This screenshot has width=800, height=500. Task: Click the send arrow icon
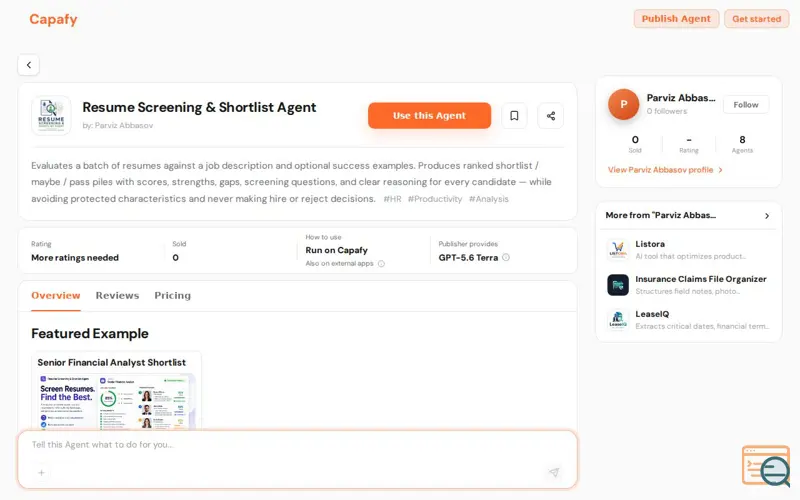554,472
